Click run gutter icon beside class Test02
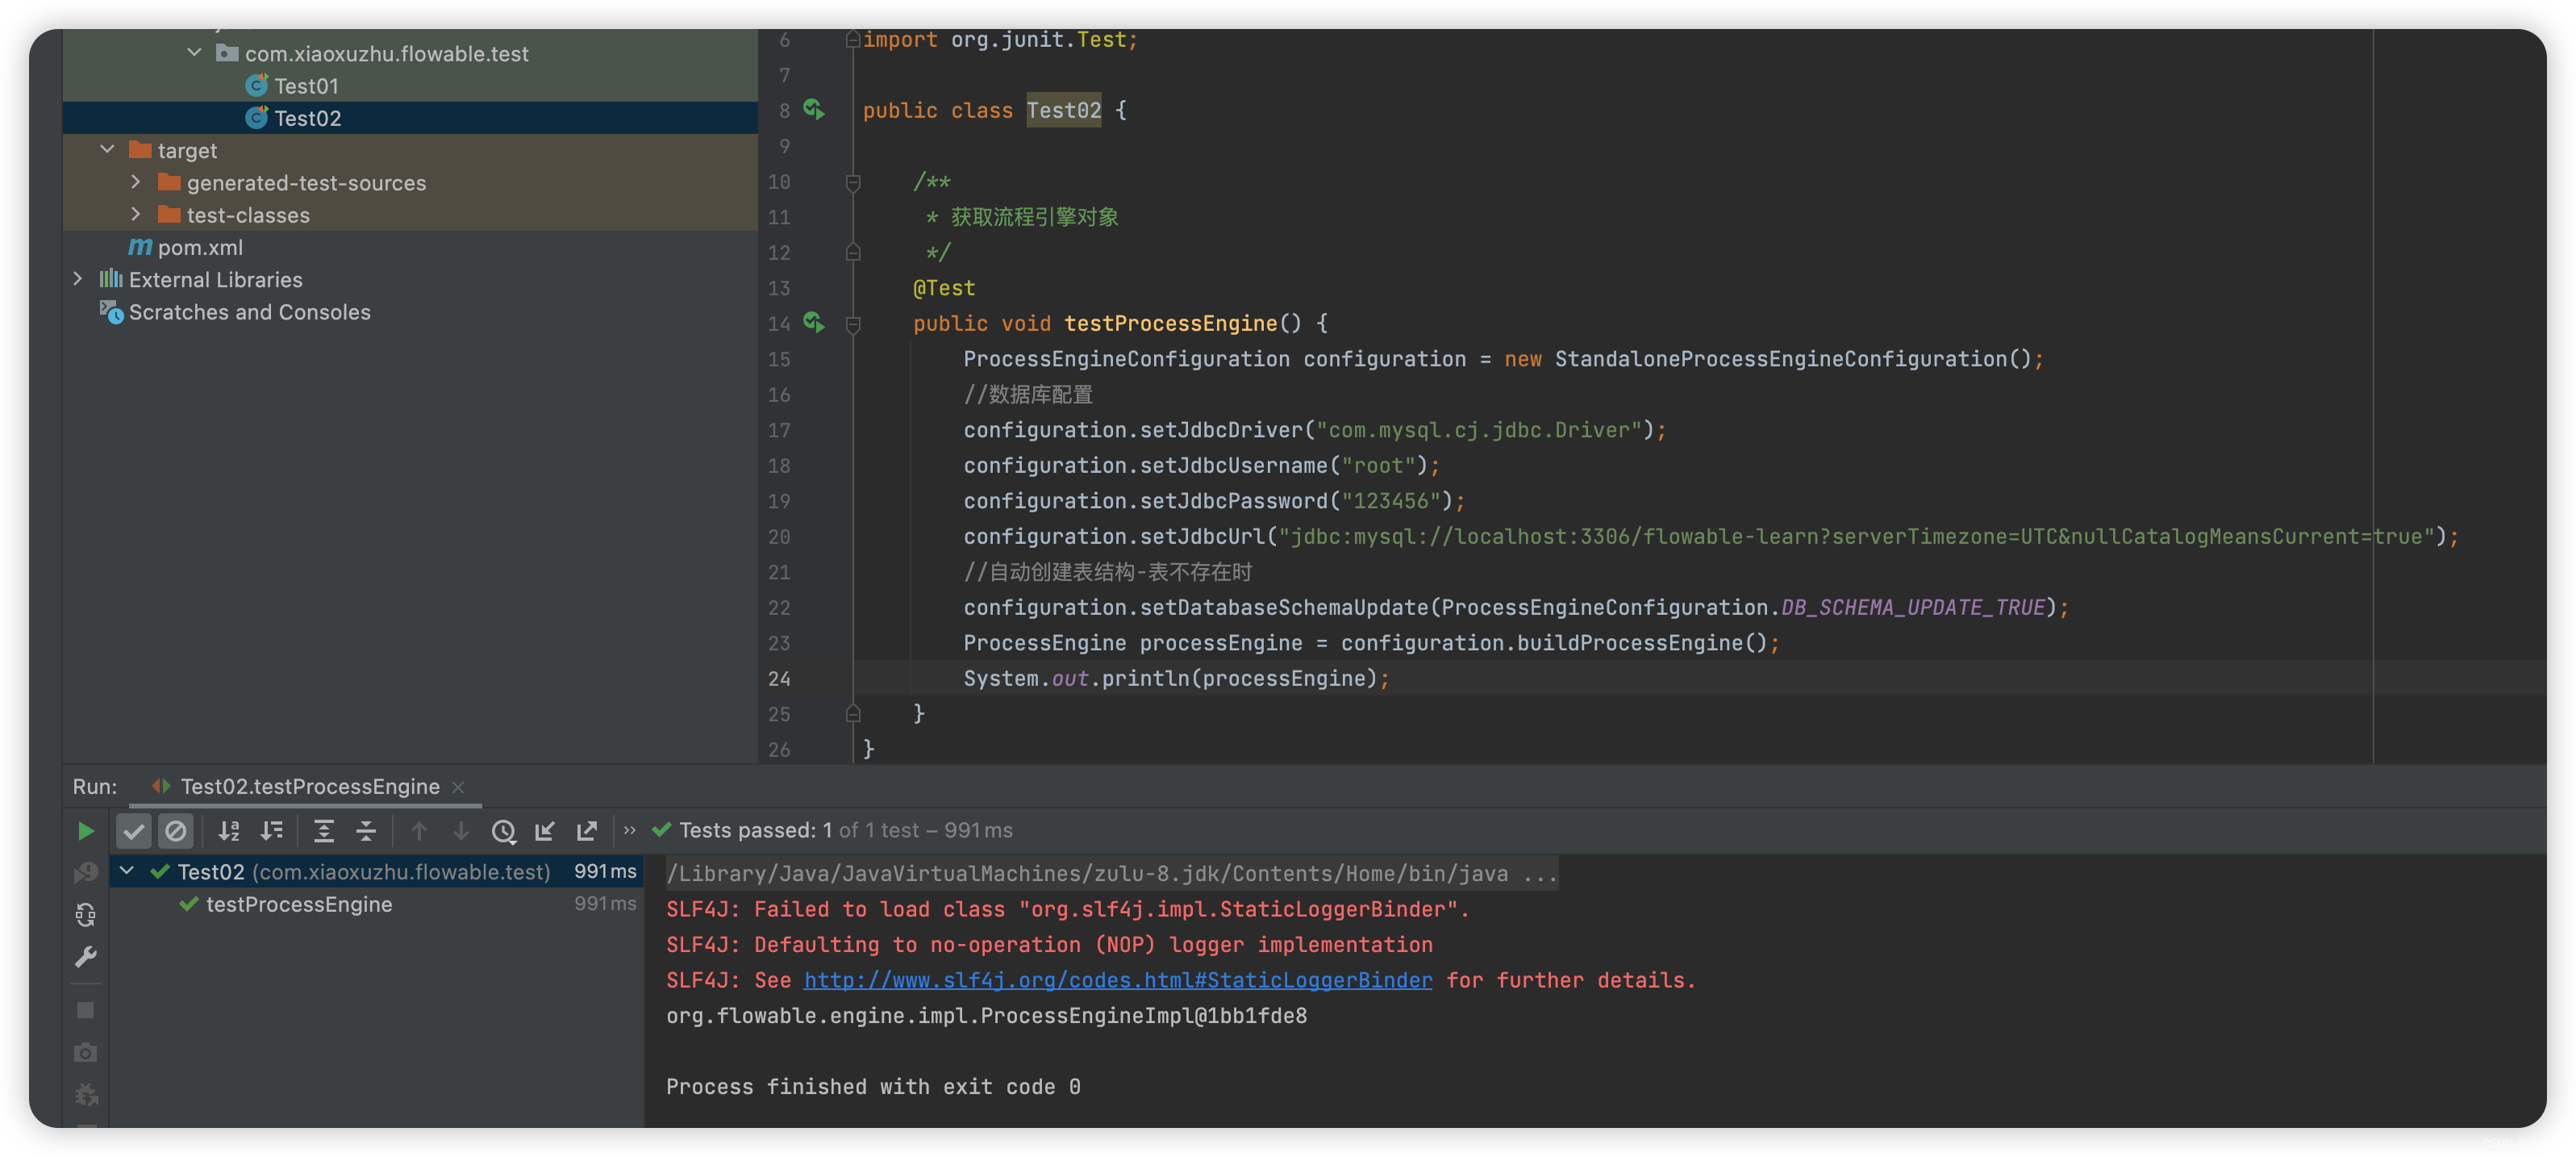The width and height of the screenshot is (2576, 1157). (814, 110)
